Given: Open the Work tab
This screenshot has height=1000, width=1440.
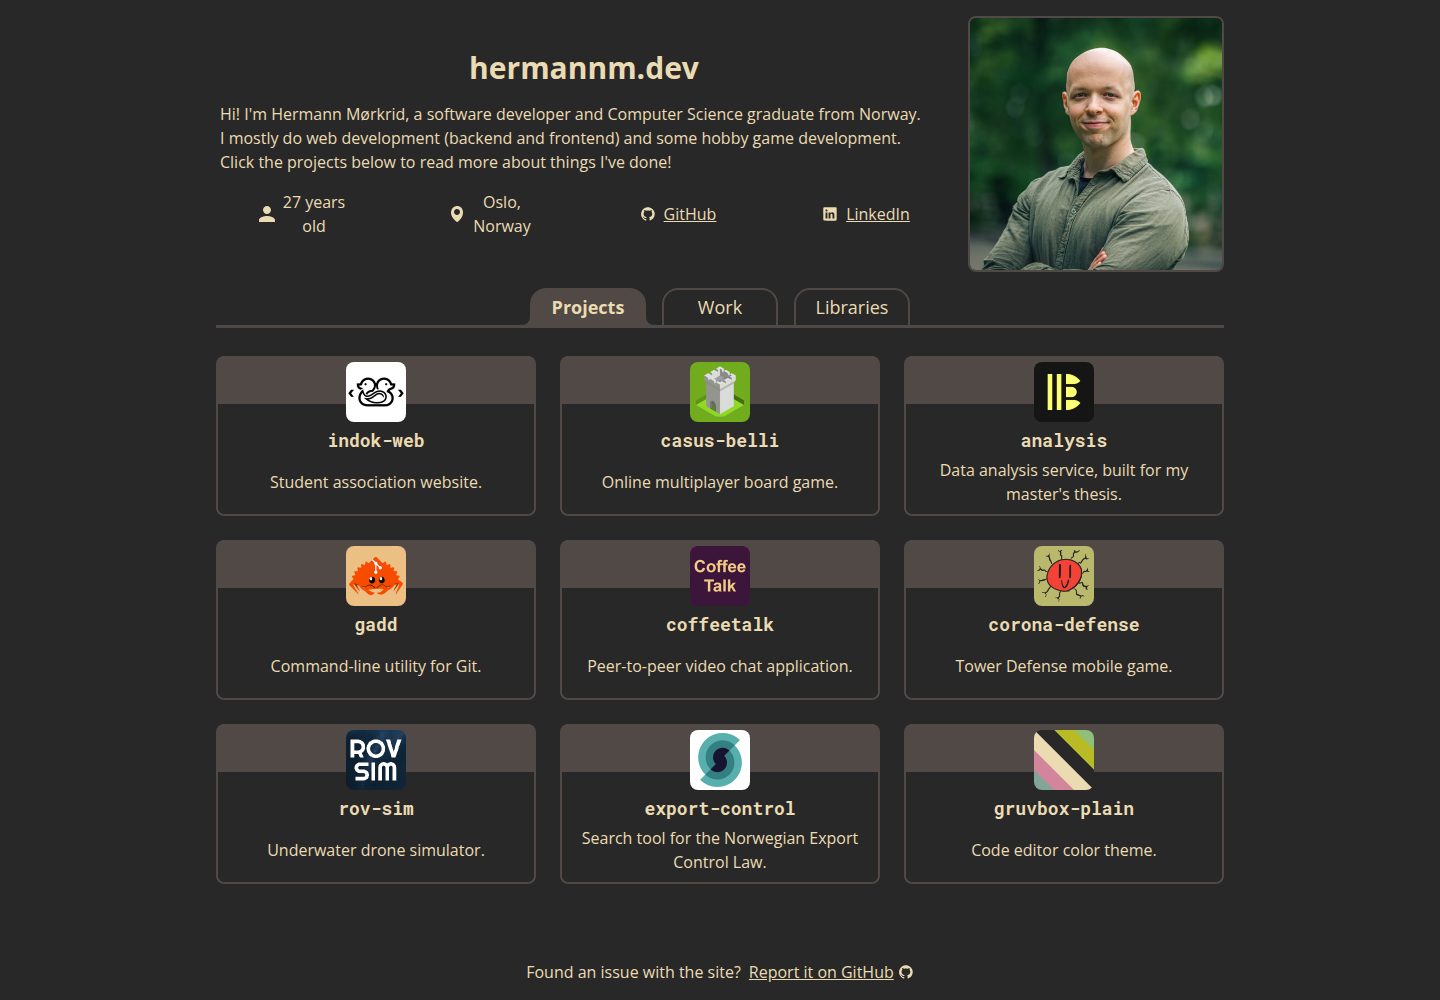Looking at the screenshot, I should coord(720,307).
